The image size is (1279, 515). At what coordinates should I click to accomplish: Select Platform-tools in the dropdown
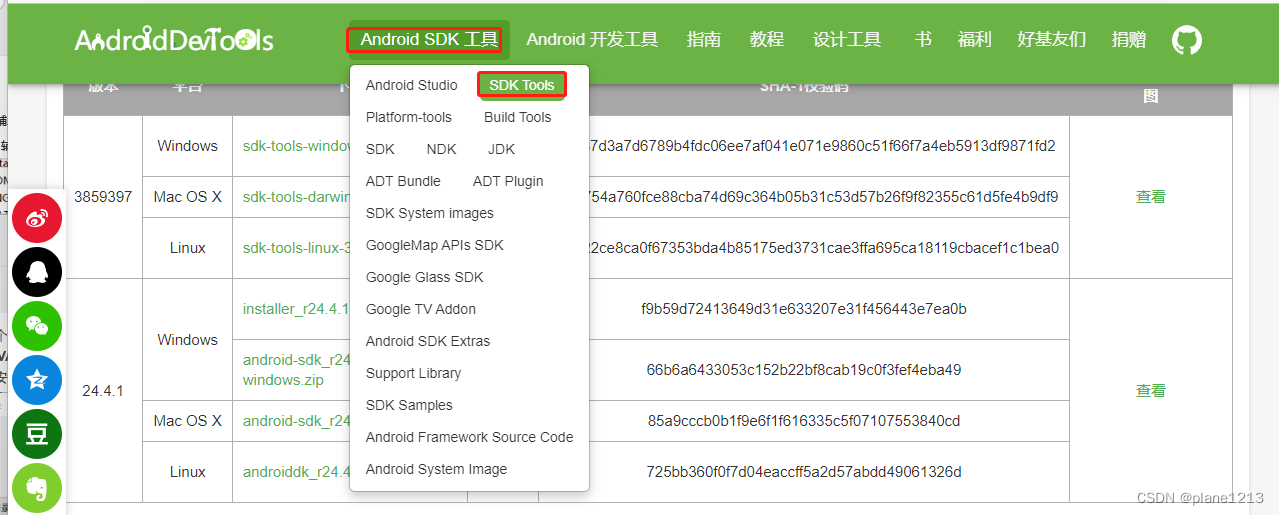click(x=409, y=117)
